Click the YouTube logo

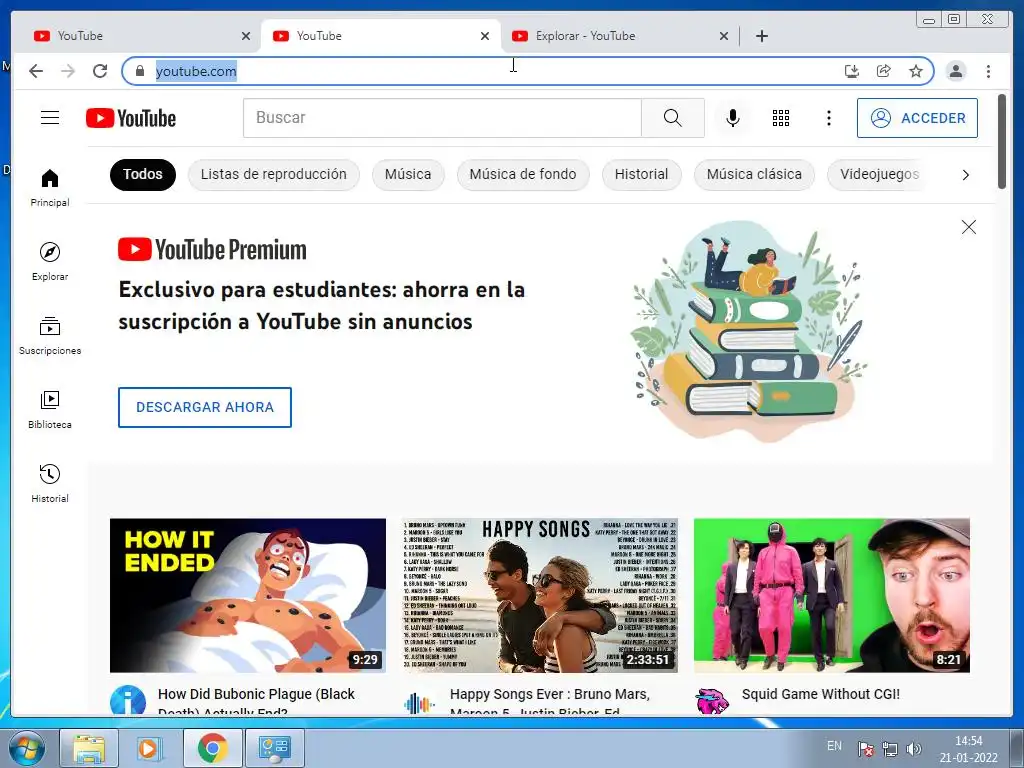click(131, 118)
